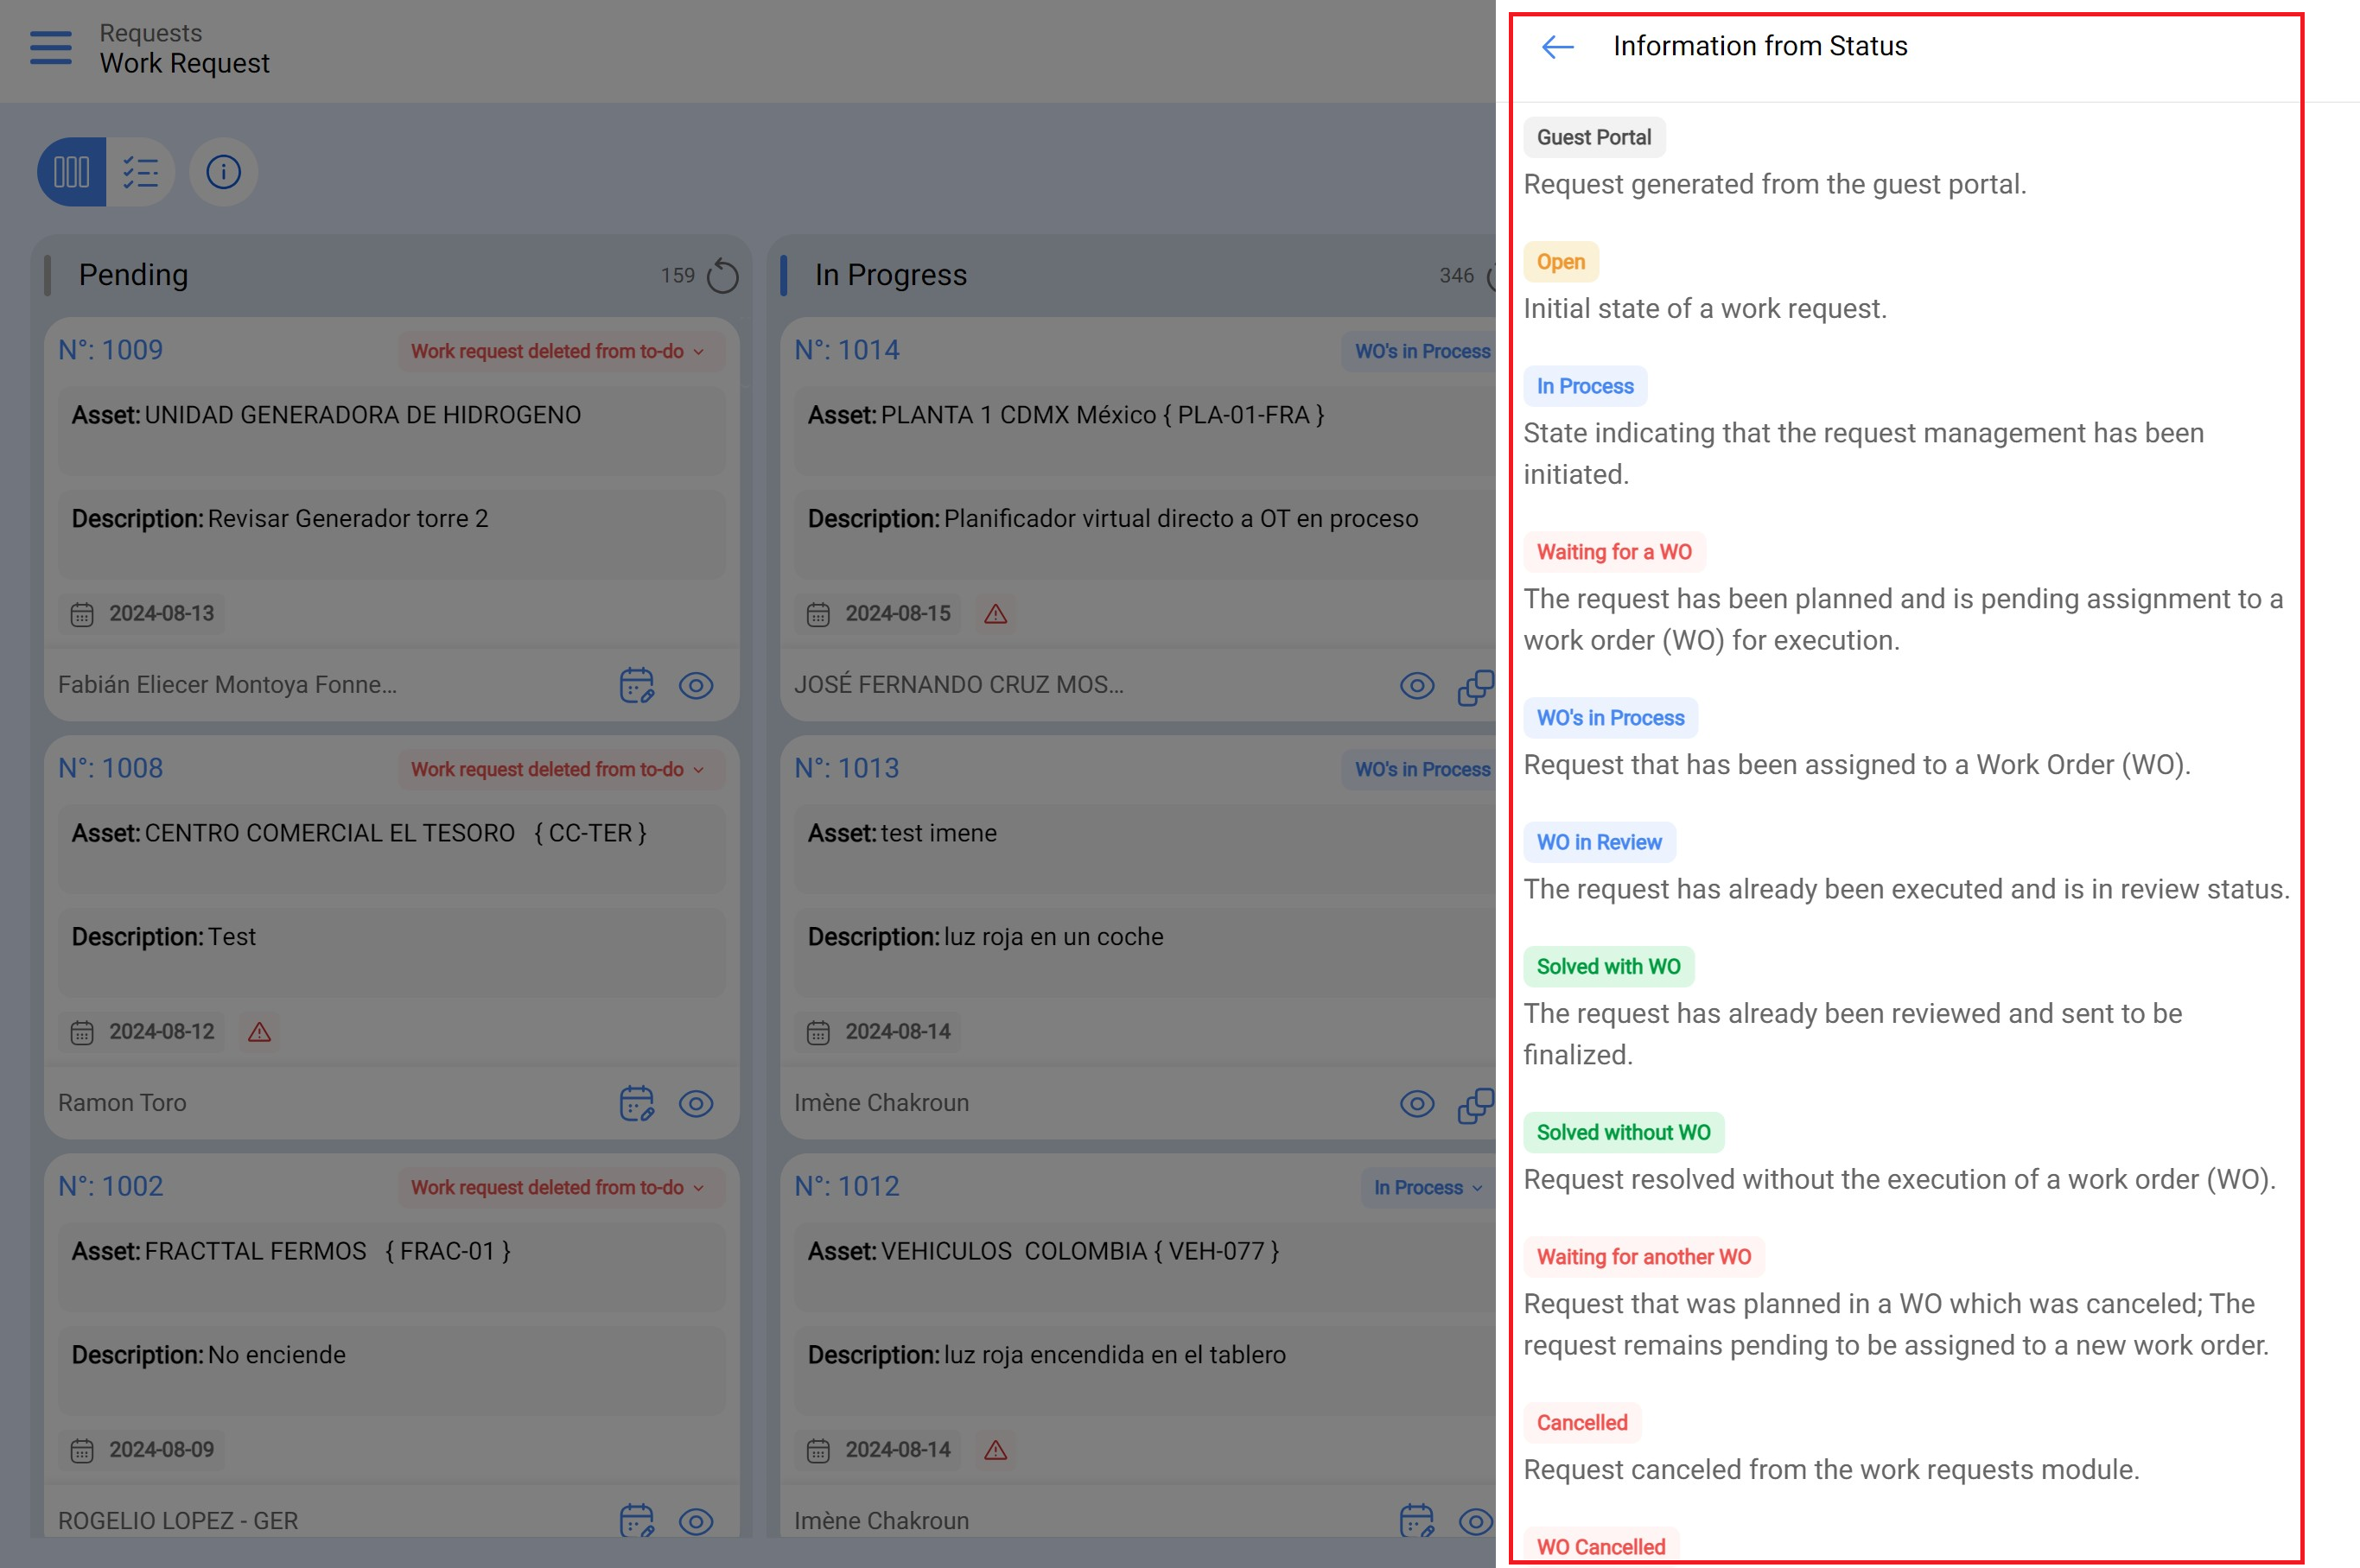
Task: View request 1008 details with eye icon
Action: pyautogui.click(x=696, y=1104)
